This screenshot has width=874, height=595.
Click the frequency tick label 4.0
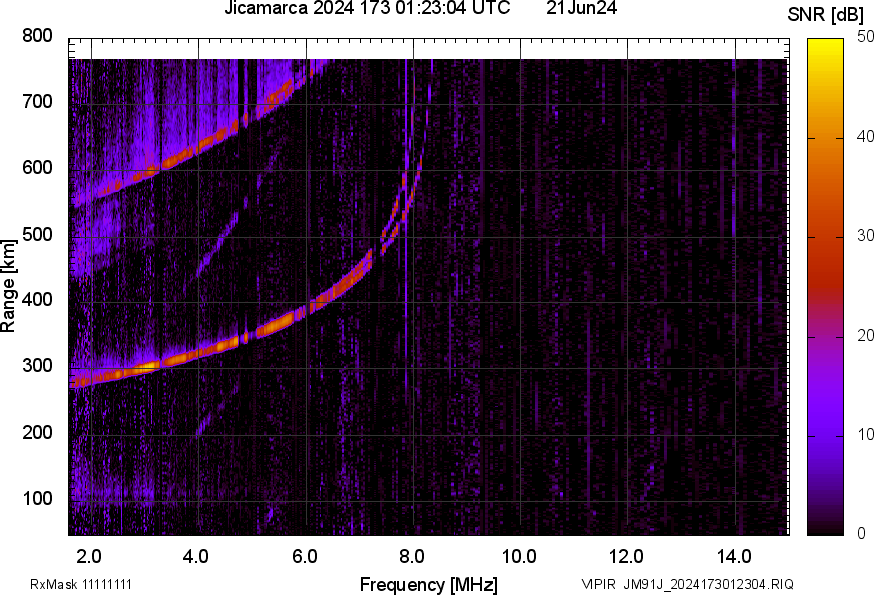(x=196, y=557)
